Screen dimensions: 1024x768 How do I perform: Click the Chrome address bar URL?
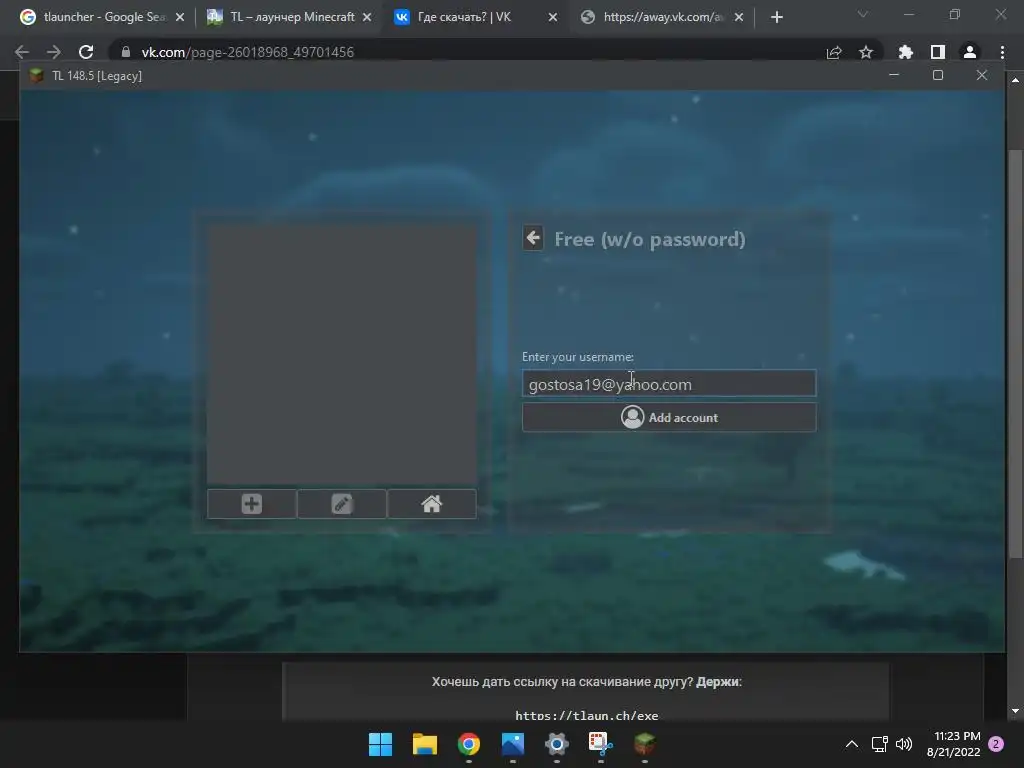pos(248,52)
